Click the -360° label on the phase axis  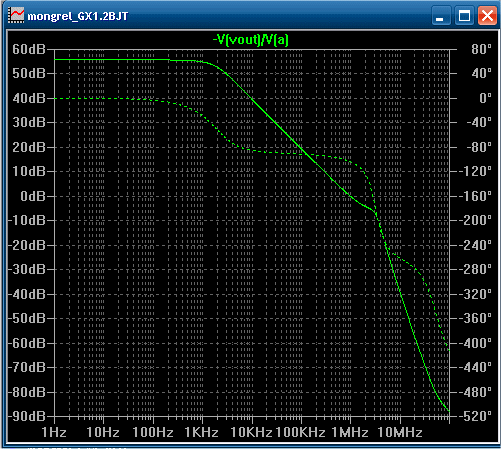tap(475, 318)
